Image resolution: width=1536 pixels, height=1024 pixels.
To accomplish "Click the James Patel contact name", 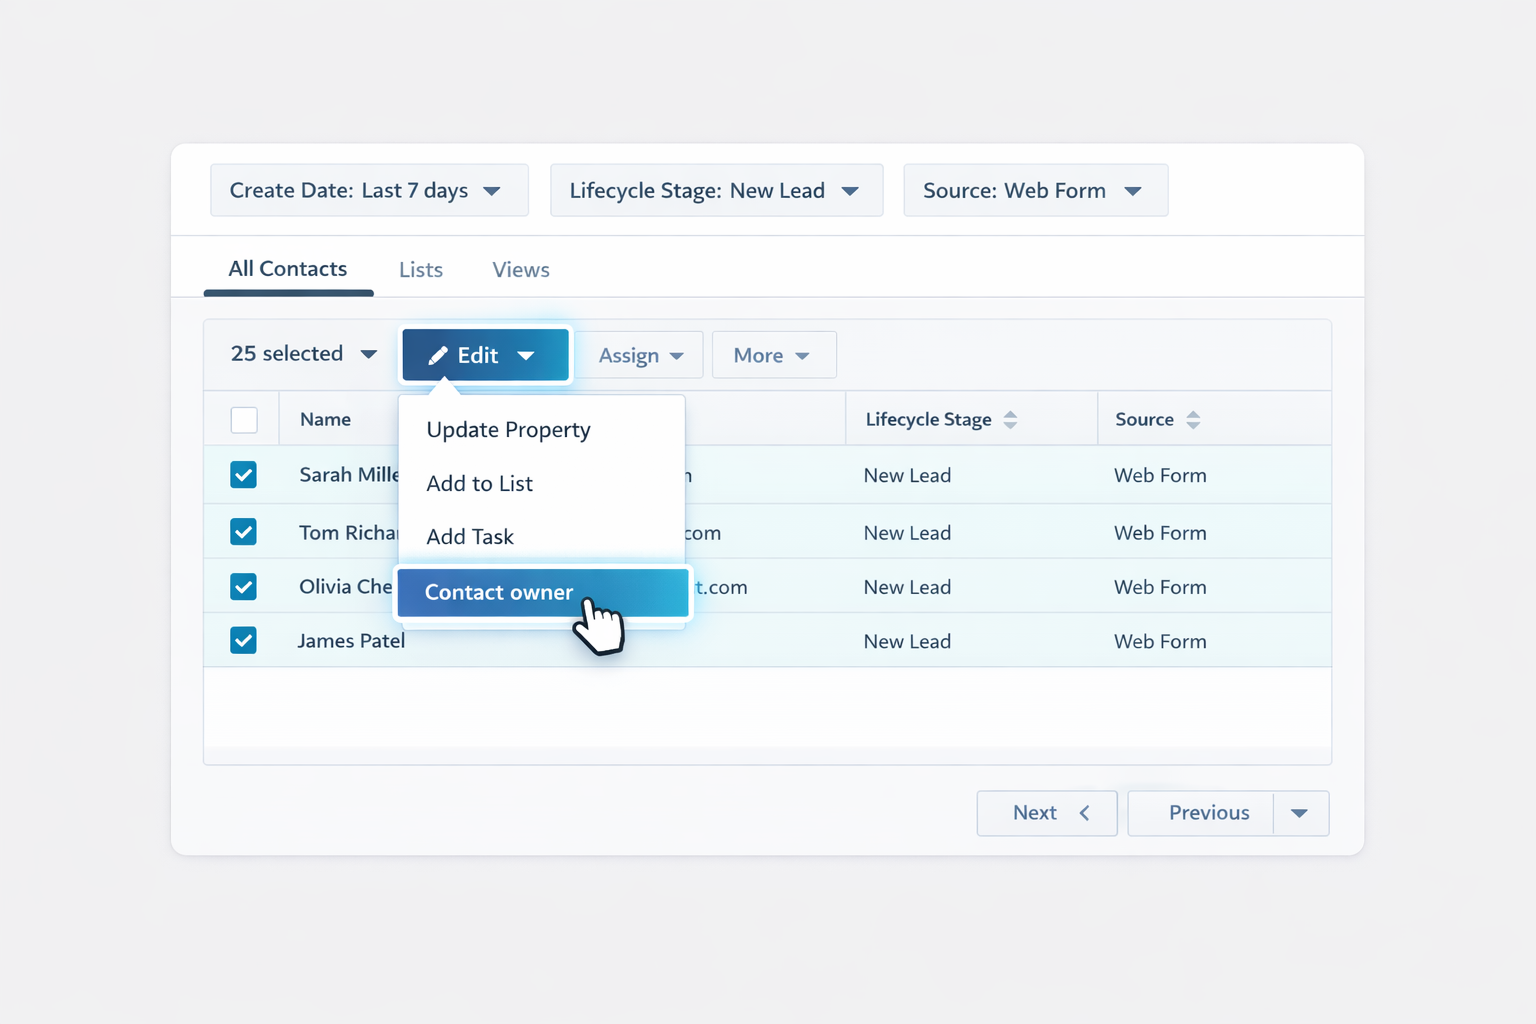I will click(x=351, y=641).
